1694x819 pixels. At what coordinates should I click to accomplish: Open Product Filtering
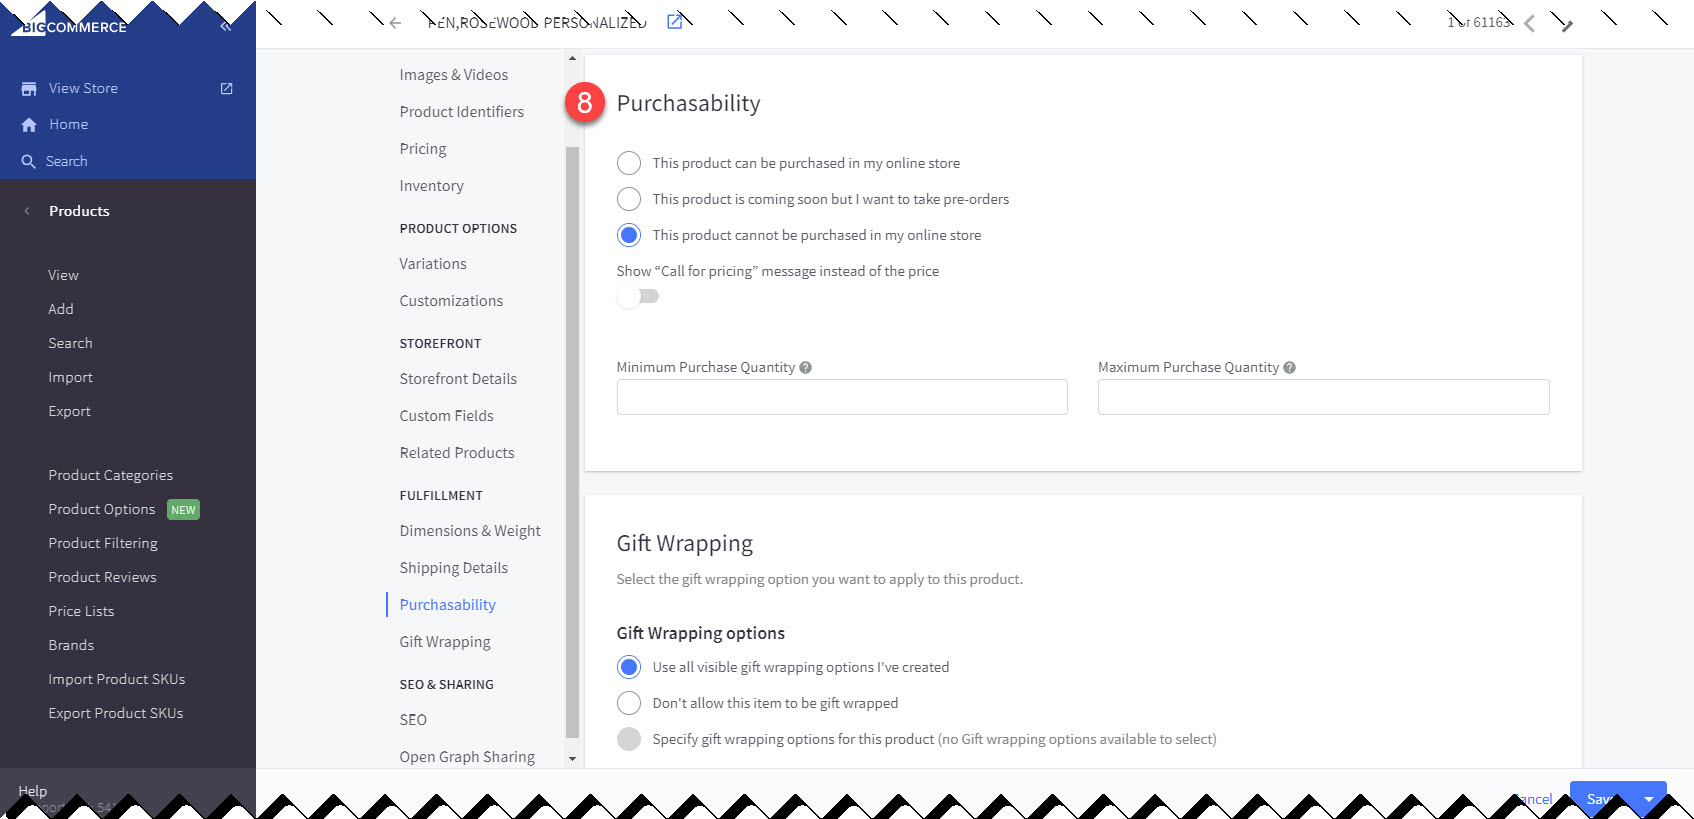coord(103,543)
